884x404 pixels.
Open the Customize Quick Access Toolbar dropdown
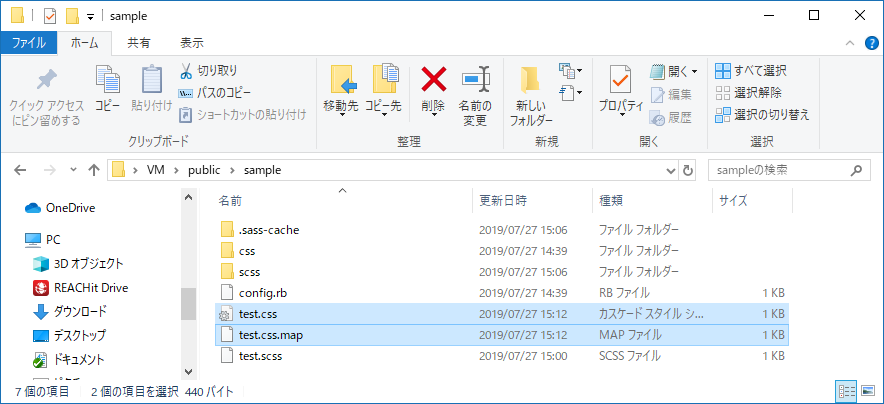pyautogui.click(x=90, y=17)
